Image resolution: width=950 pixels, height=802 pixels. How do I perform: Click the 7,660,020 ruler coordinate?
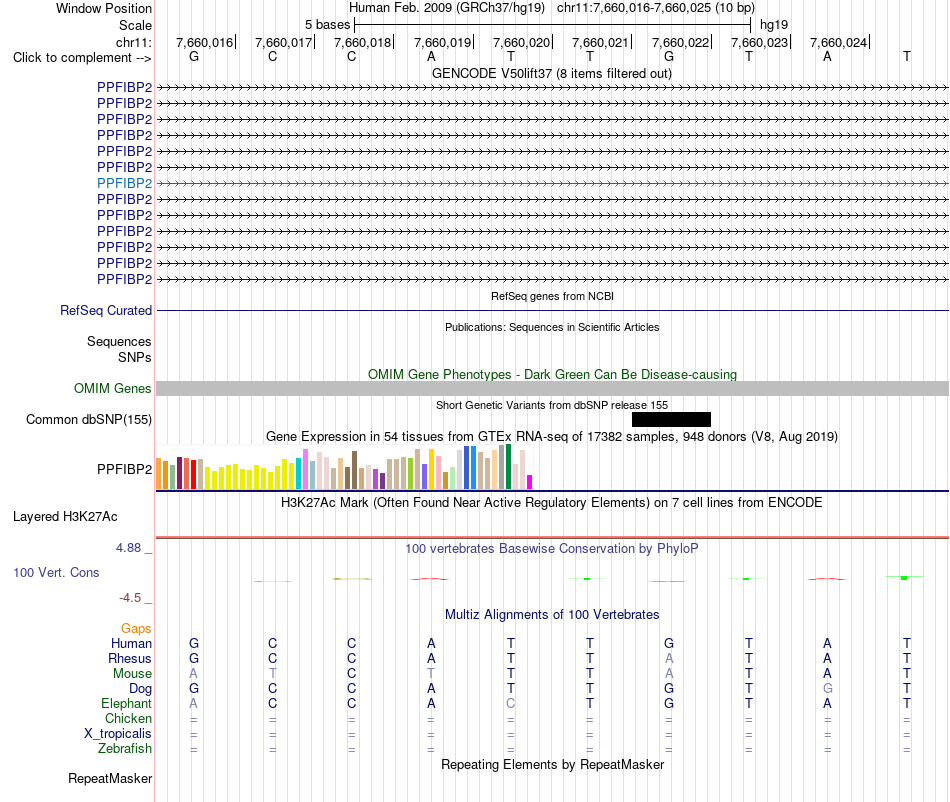[521, 42]
